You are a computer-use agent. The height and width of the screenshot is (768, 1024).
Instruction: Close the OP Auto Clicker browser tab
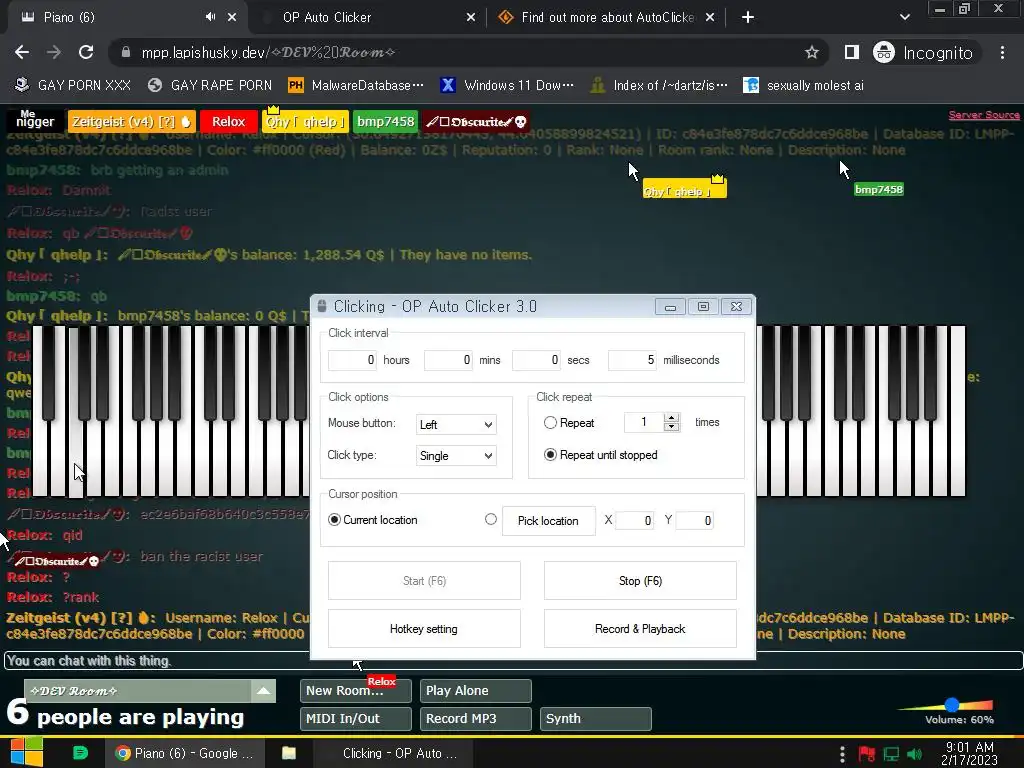coord(471,18)
